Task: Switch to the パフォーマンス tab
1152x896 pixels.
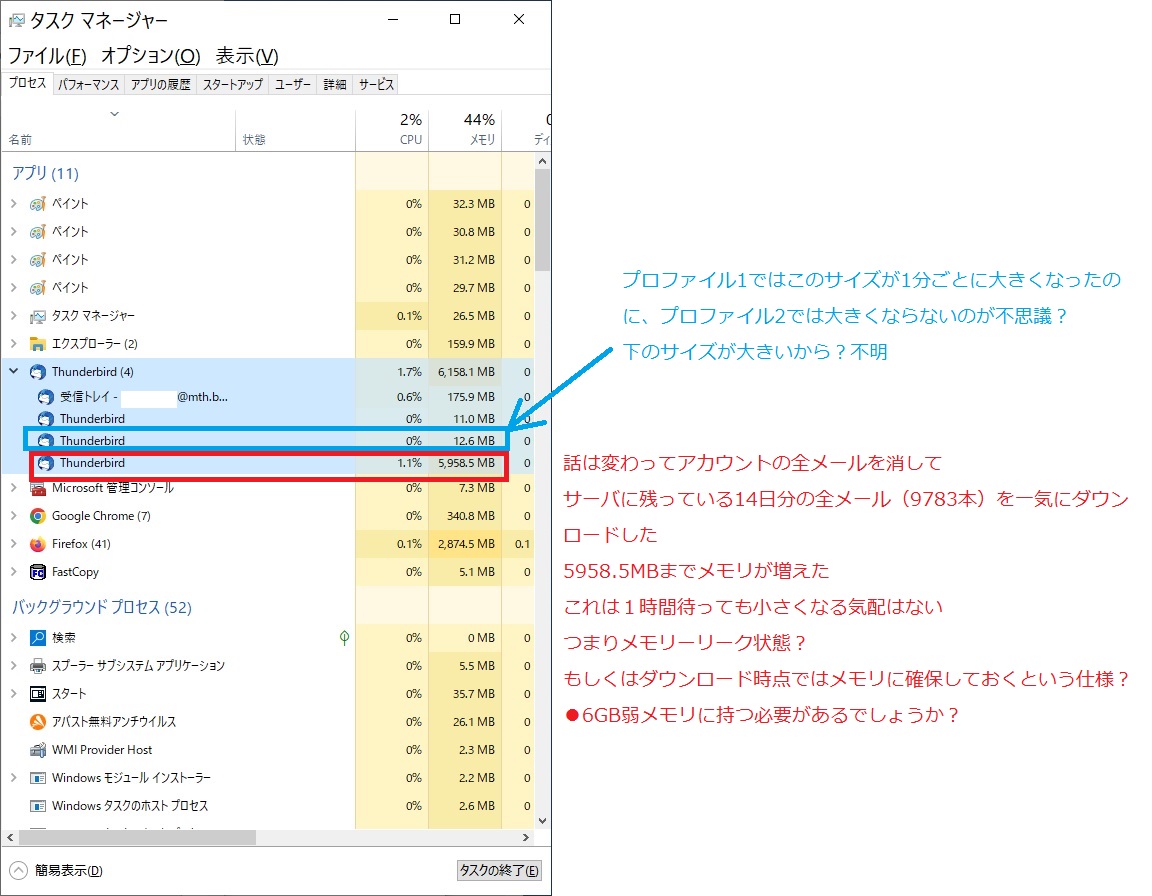Action: [x=88, y=85]
